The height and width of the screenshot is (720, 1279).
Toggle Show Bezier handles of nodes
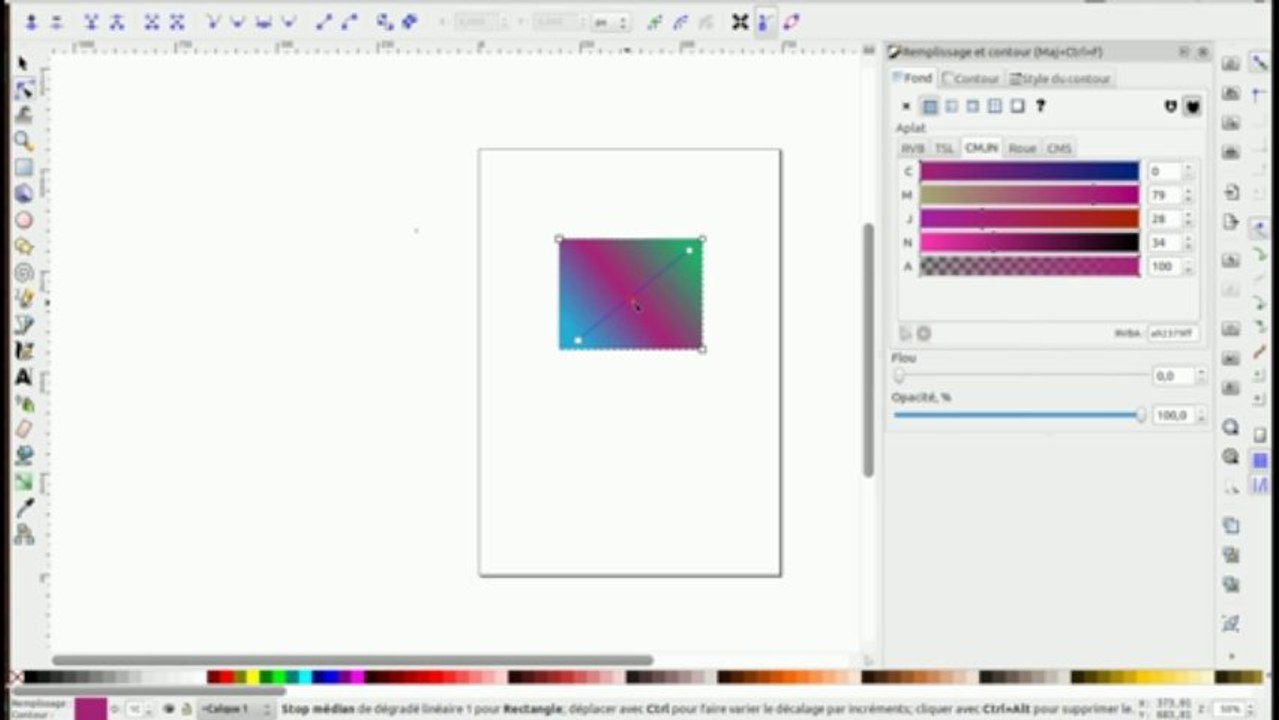765,21
